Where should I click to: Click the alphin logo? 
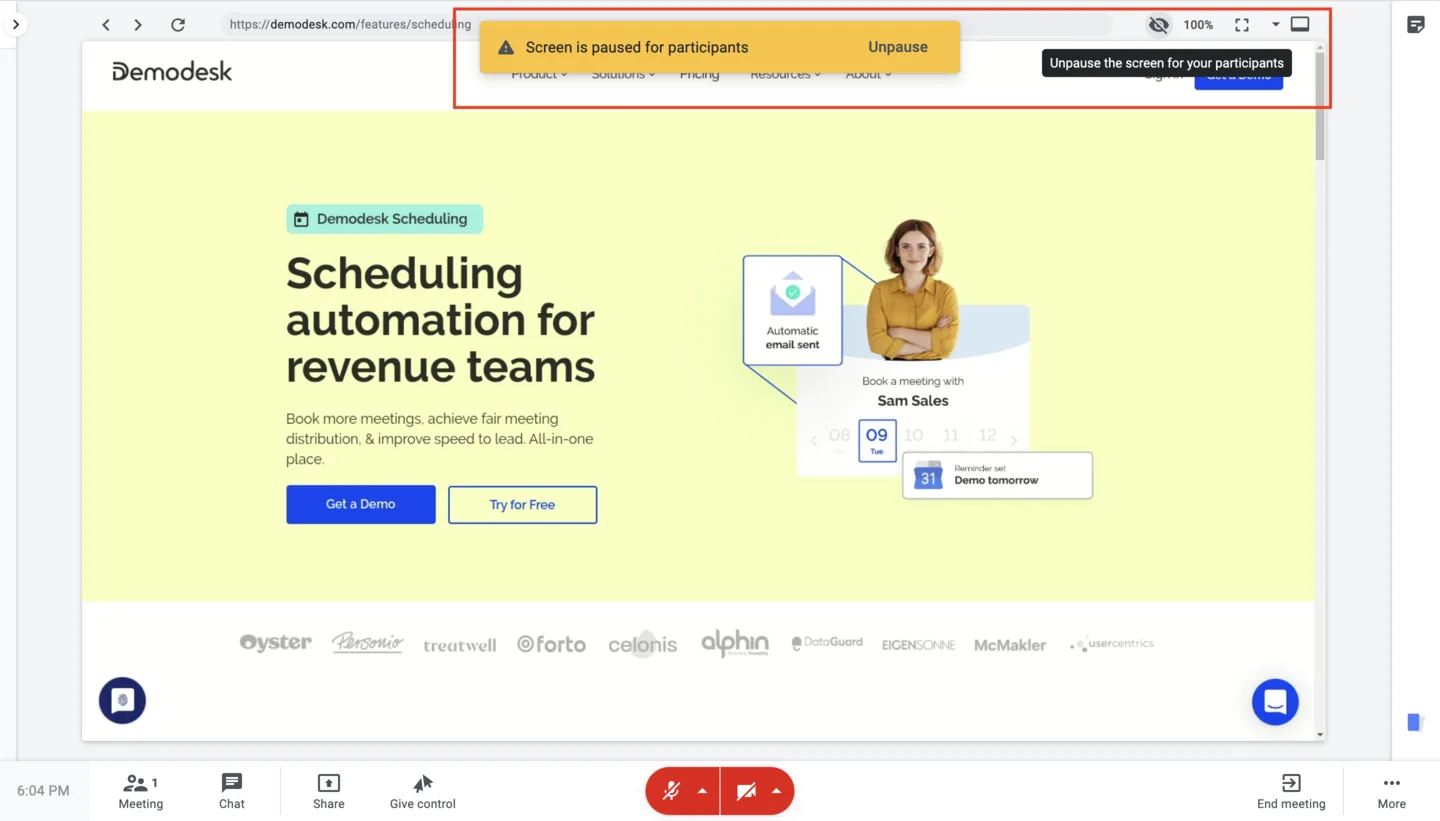click(735, 643)
